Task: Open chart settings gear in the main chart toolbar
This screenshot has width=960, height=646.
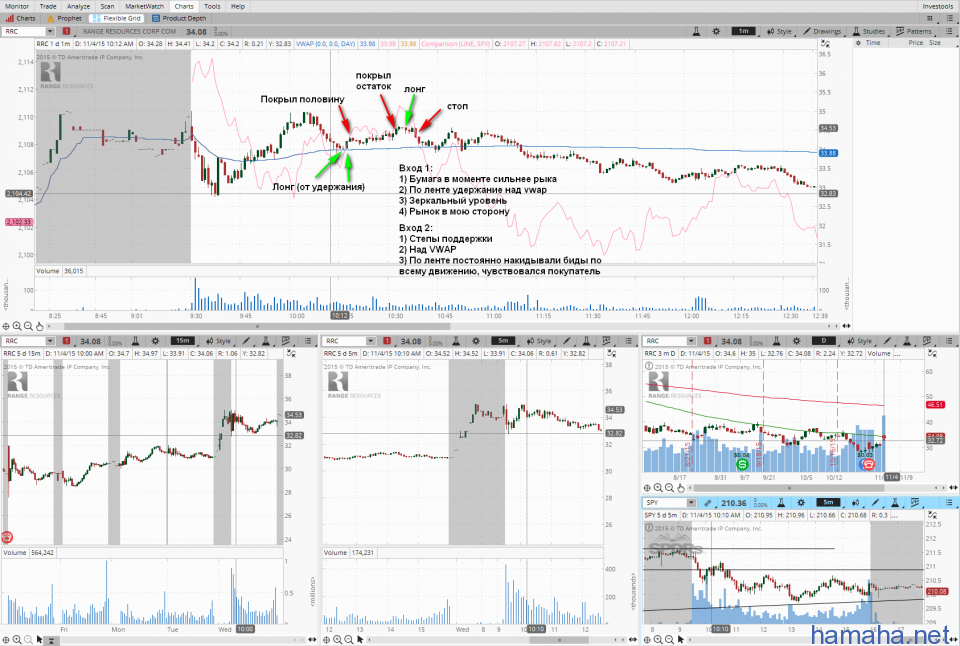Action: [716, 31]
